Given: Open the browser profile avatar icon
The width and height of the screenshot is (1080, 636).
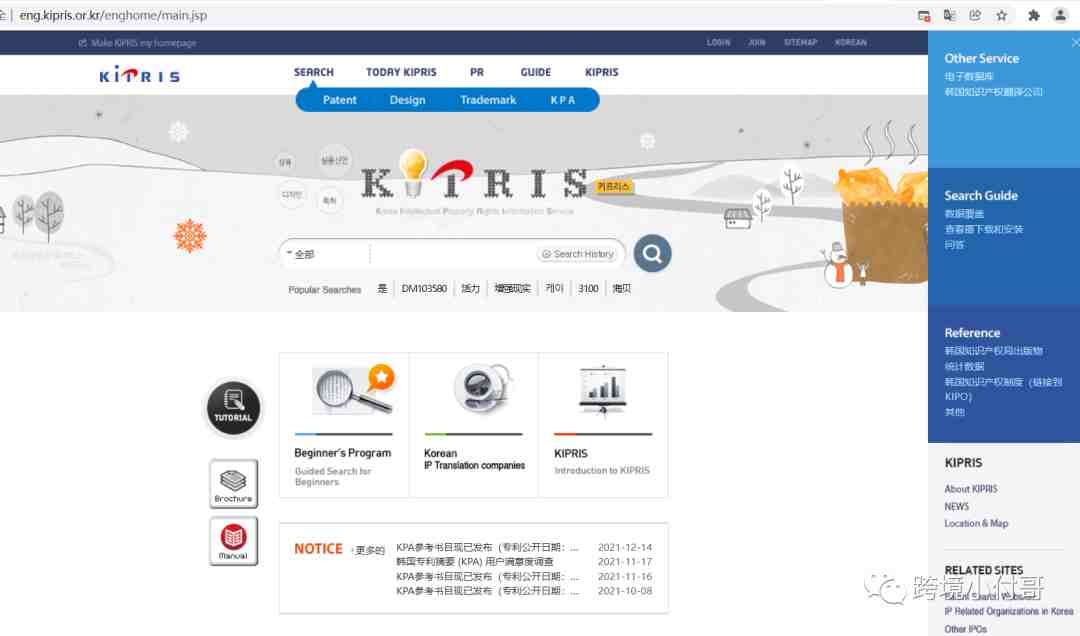Looking at the screenshot, I should click(x=1060, y=15).
